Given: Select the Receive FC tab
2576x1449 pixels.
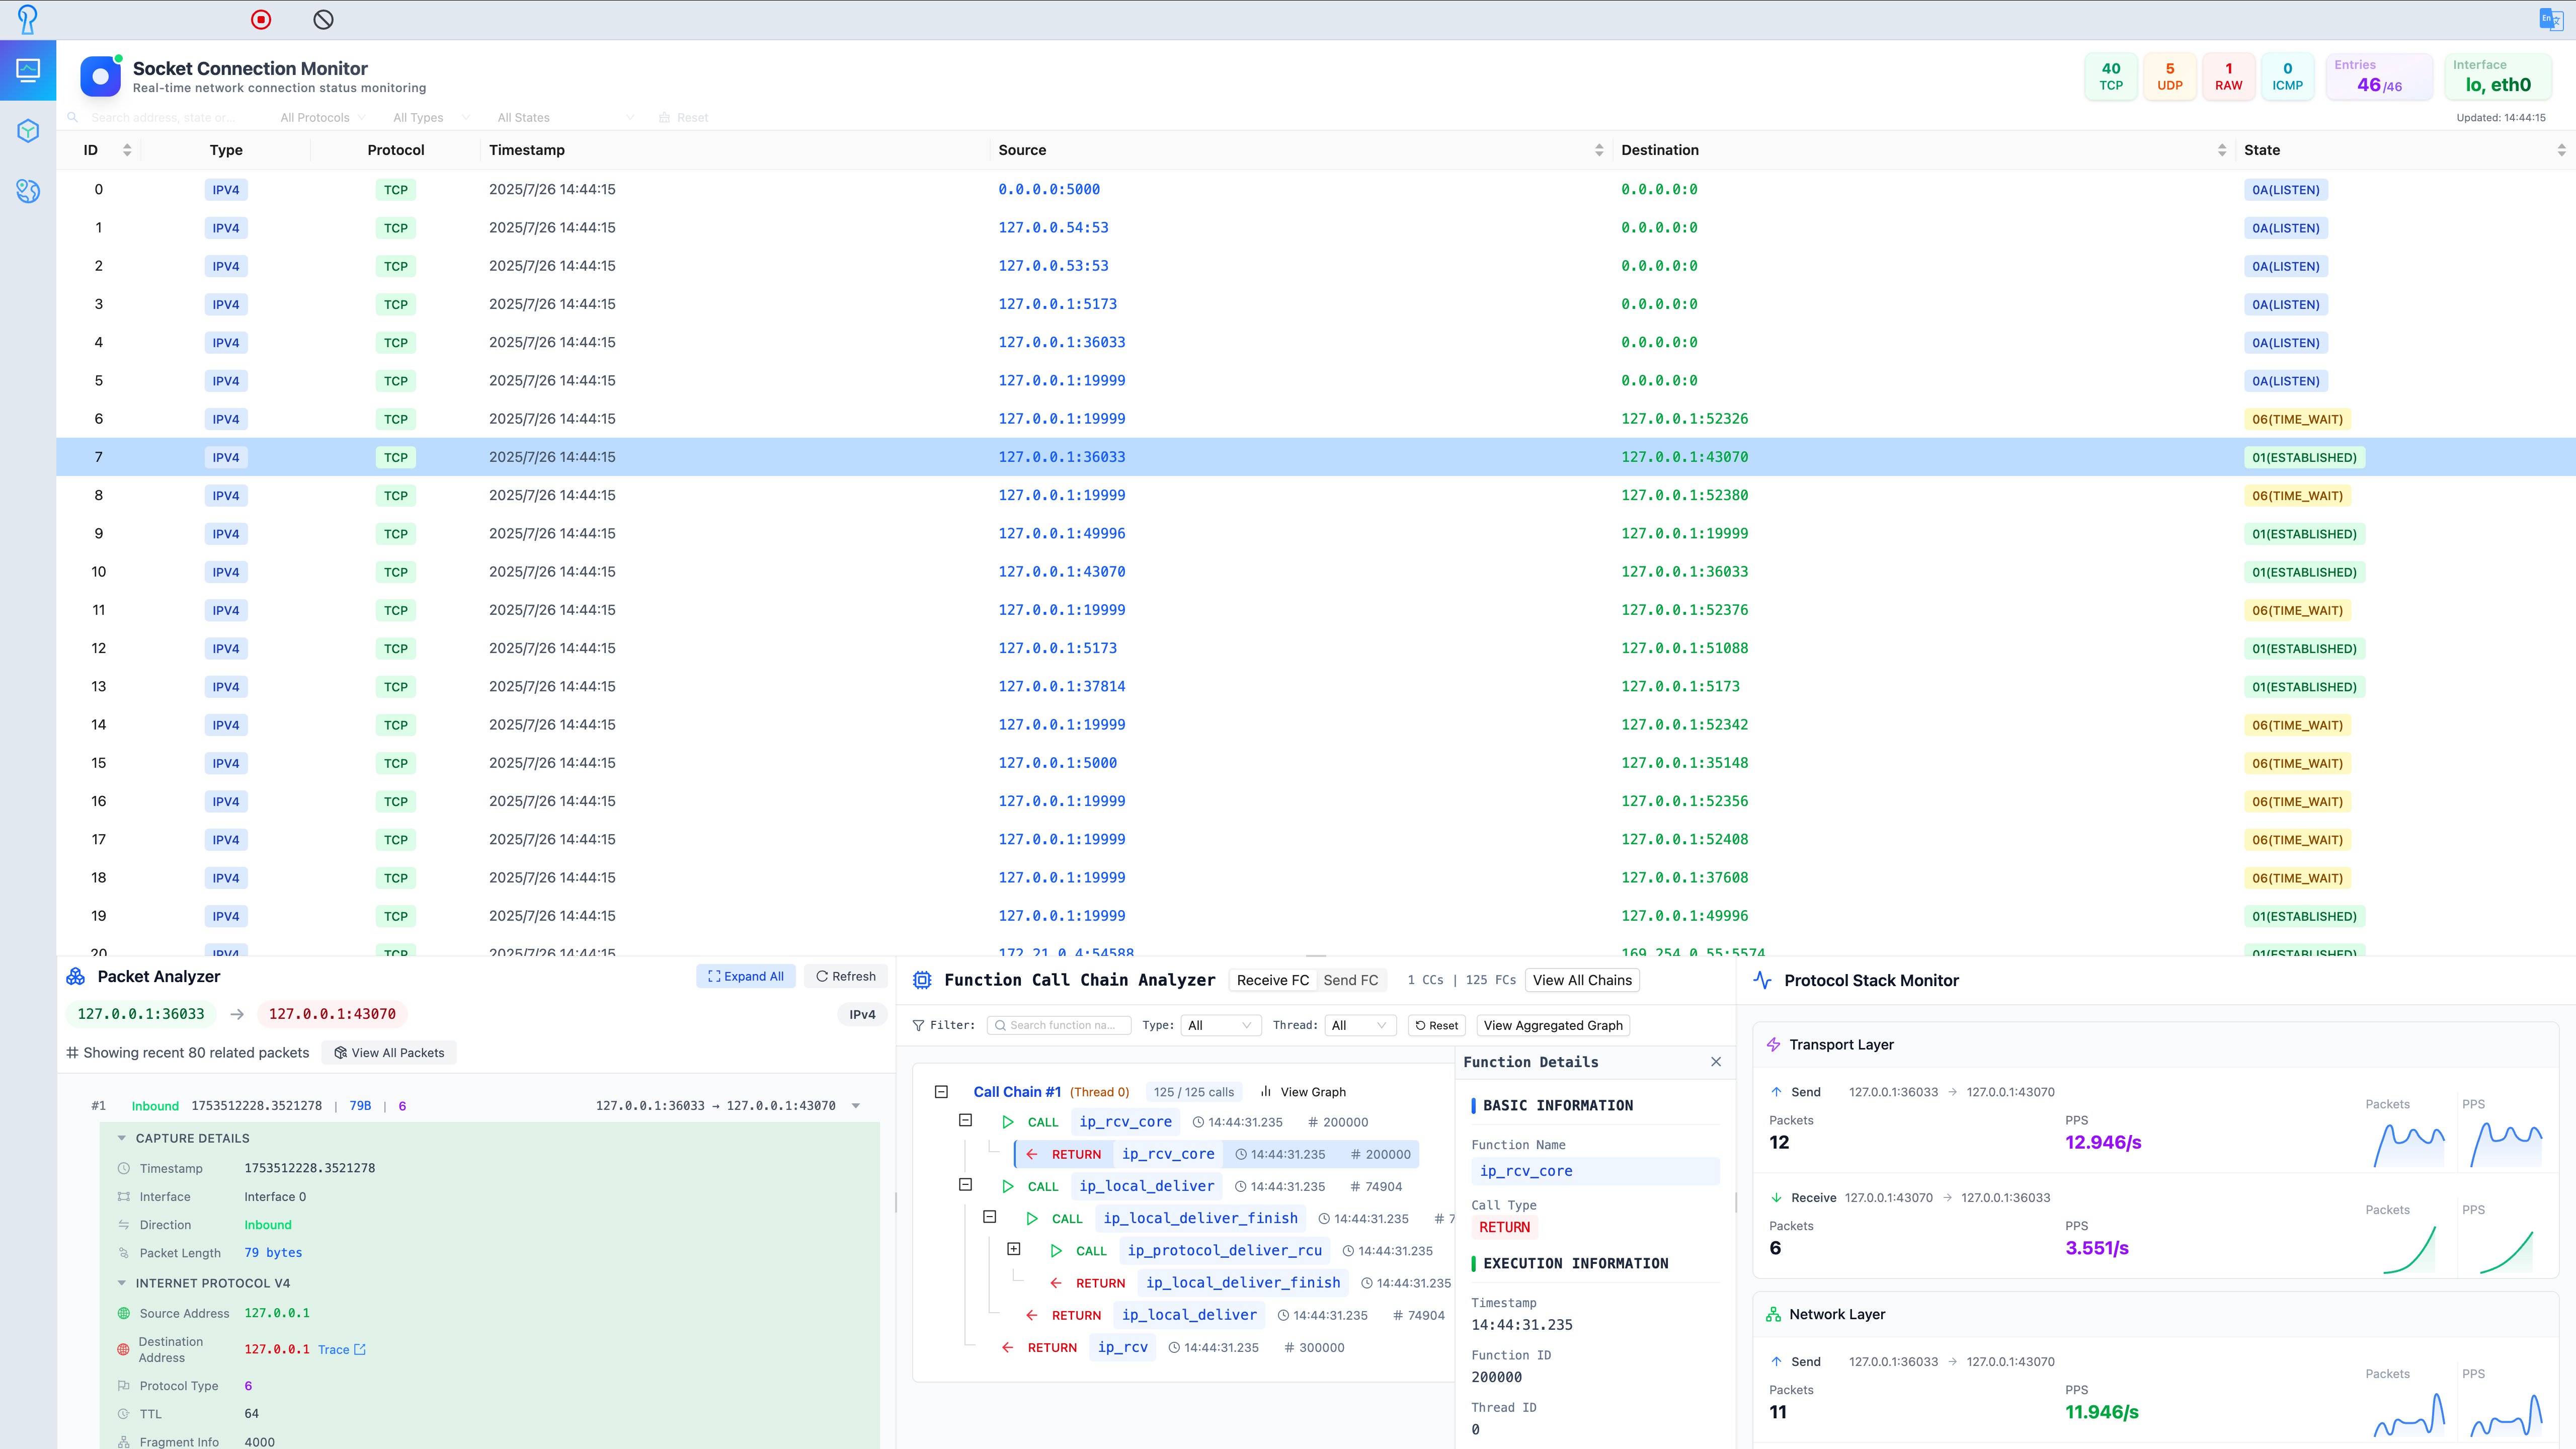Looking at the screenshot, I should point(1272,980).
